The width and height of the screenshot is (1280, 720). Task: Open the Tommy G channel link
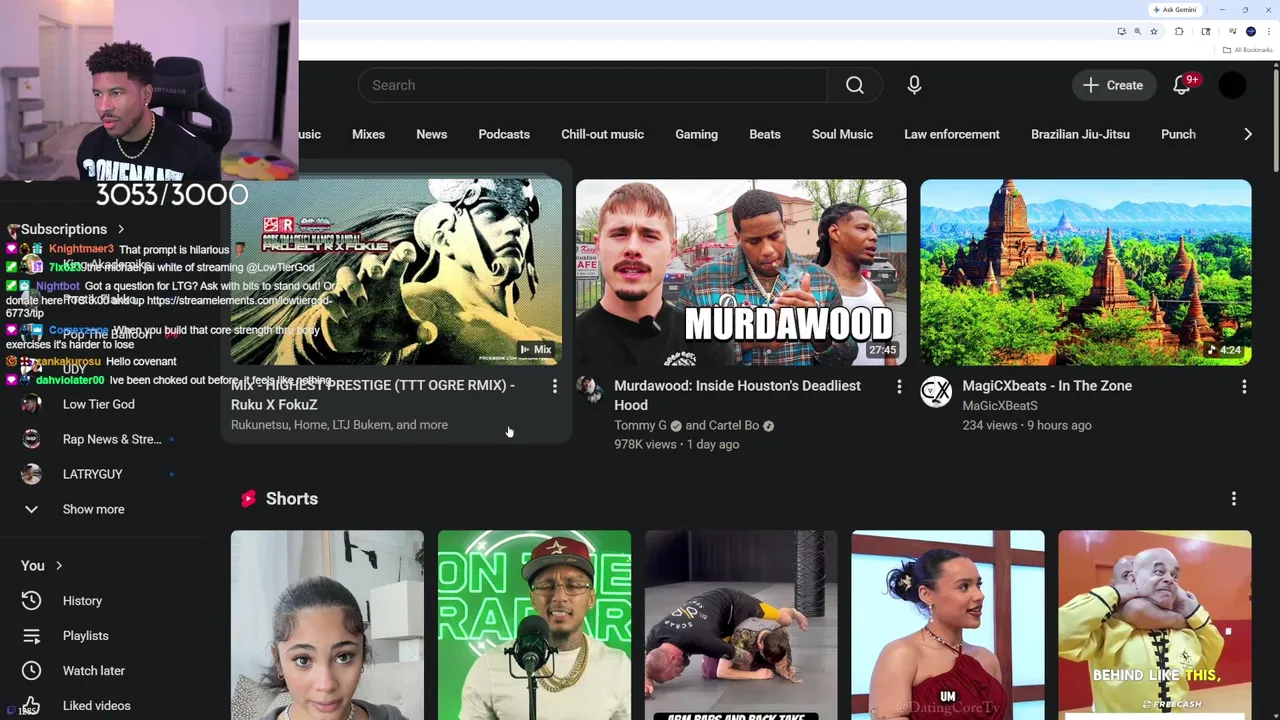click(640, 425)
